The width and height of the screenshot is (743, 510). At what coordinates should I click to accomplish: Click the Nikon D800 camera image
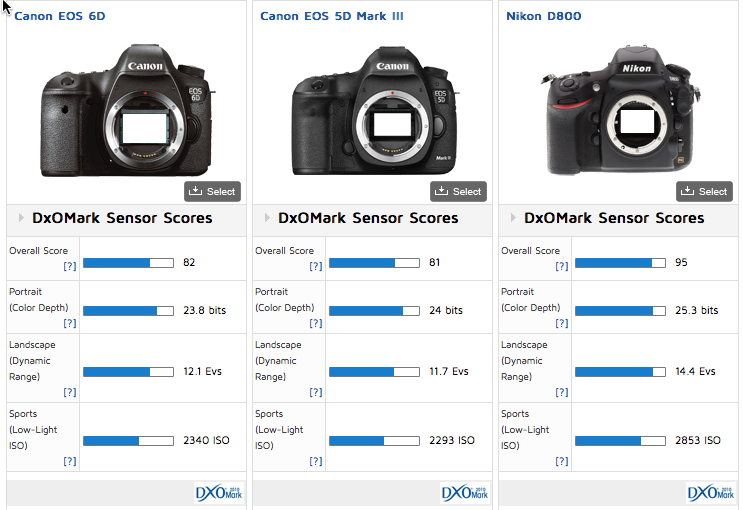621,110
